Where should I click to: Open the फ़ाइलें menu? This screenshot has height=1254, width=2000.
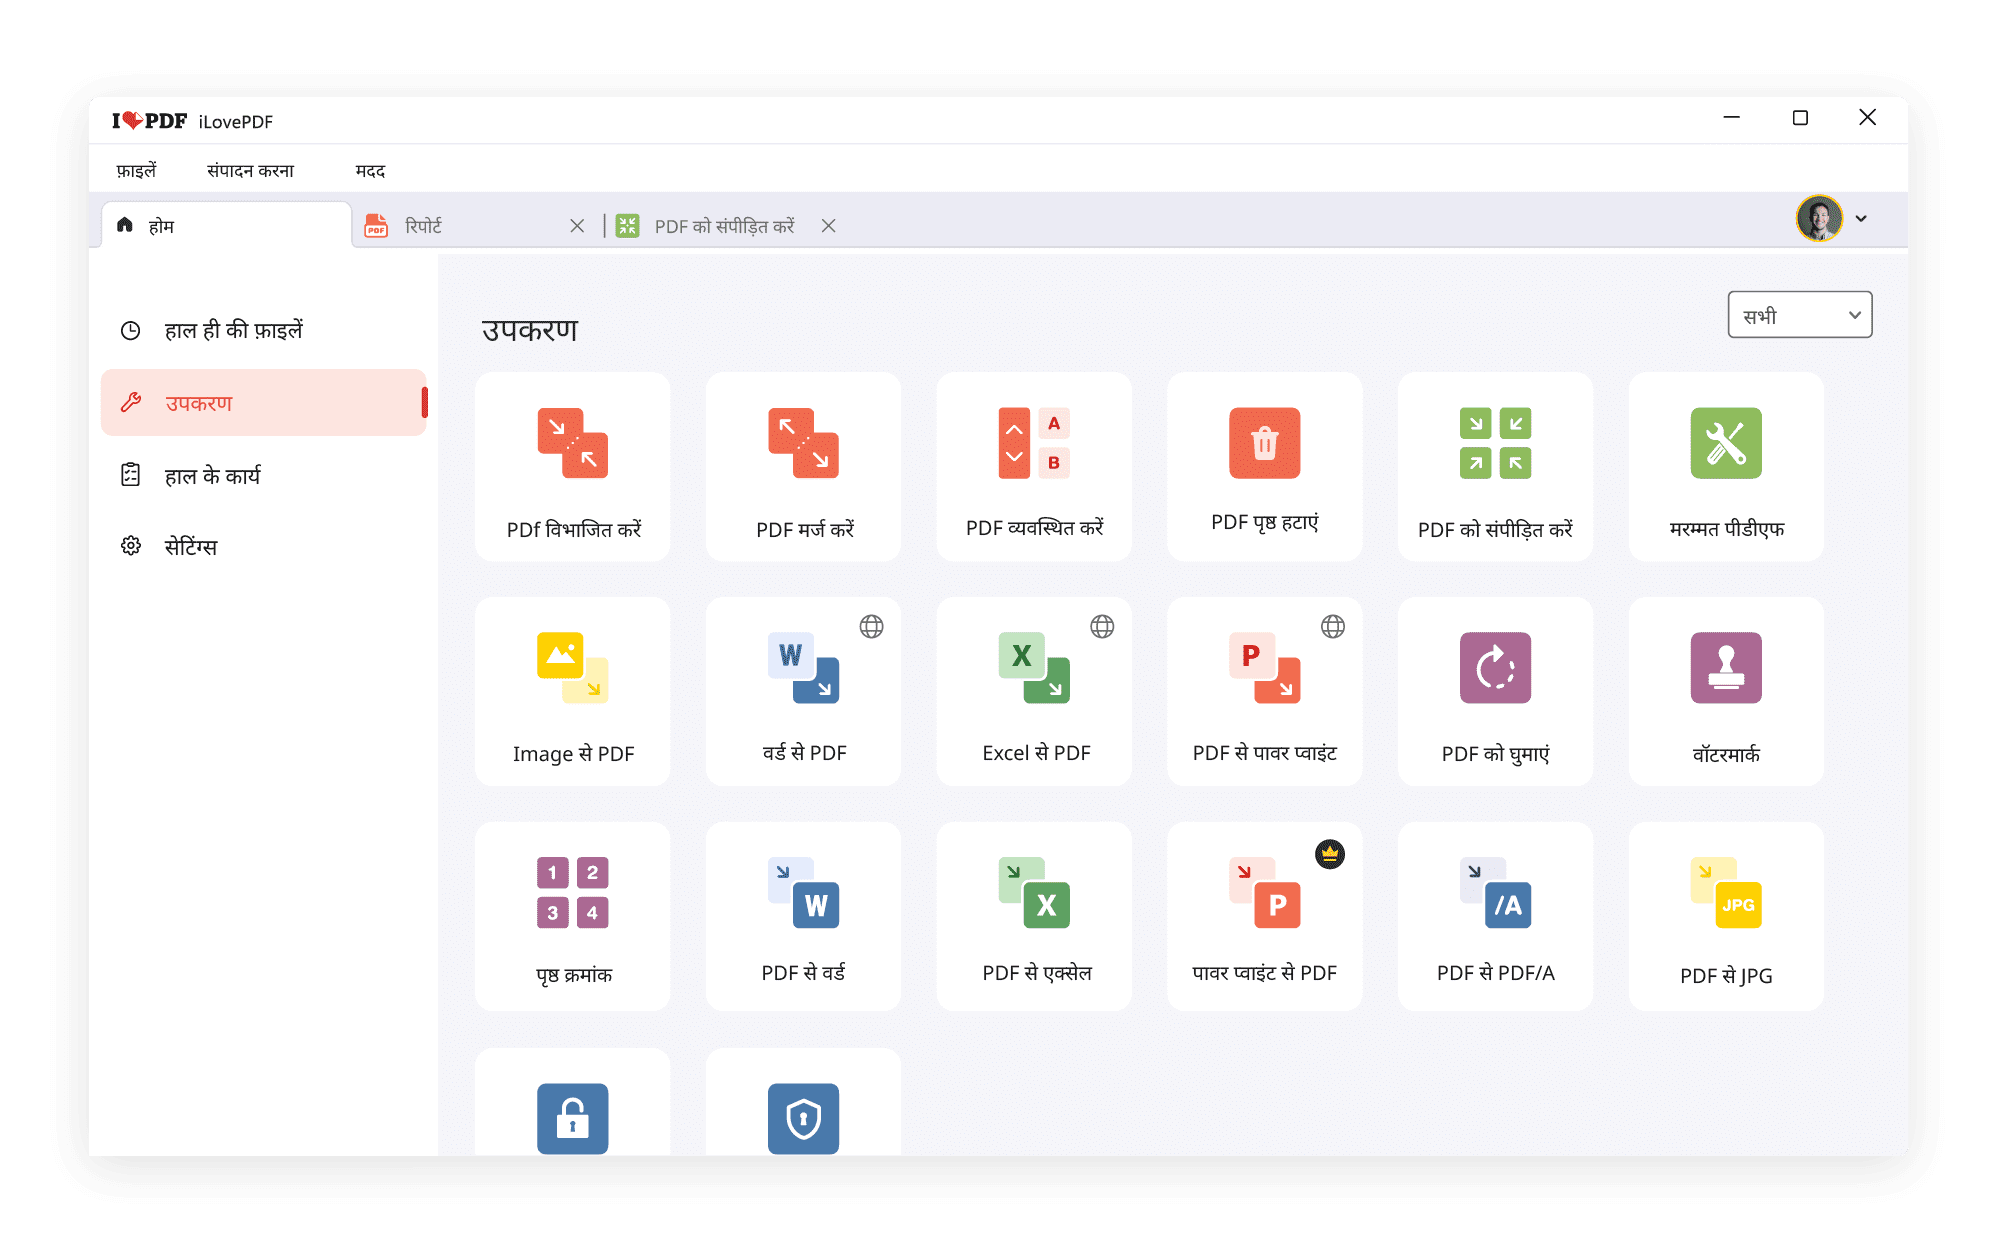coord(136,171)
